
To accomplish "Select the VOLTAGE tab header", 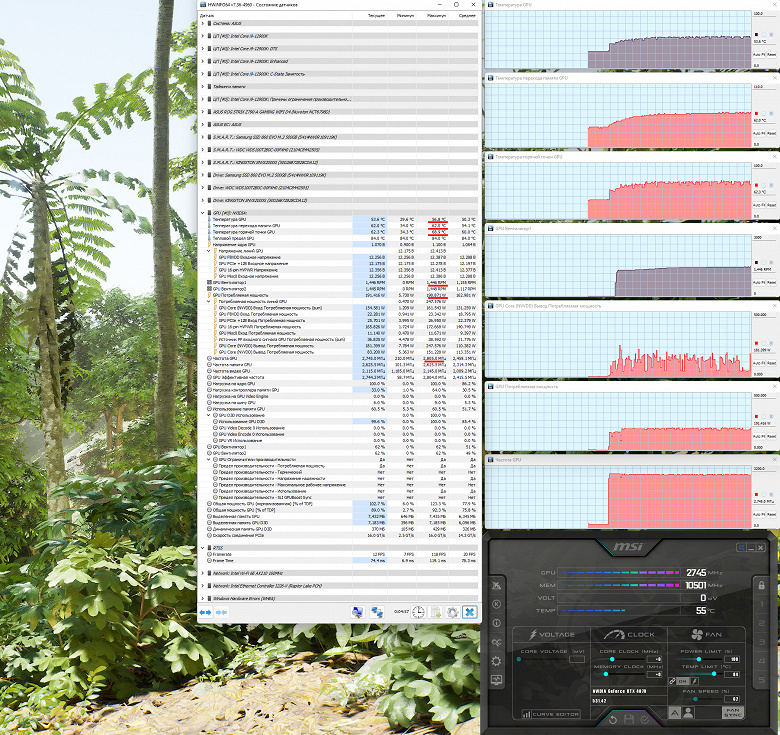I will point(551,635).
